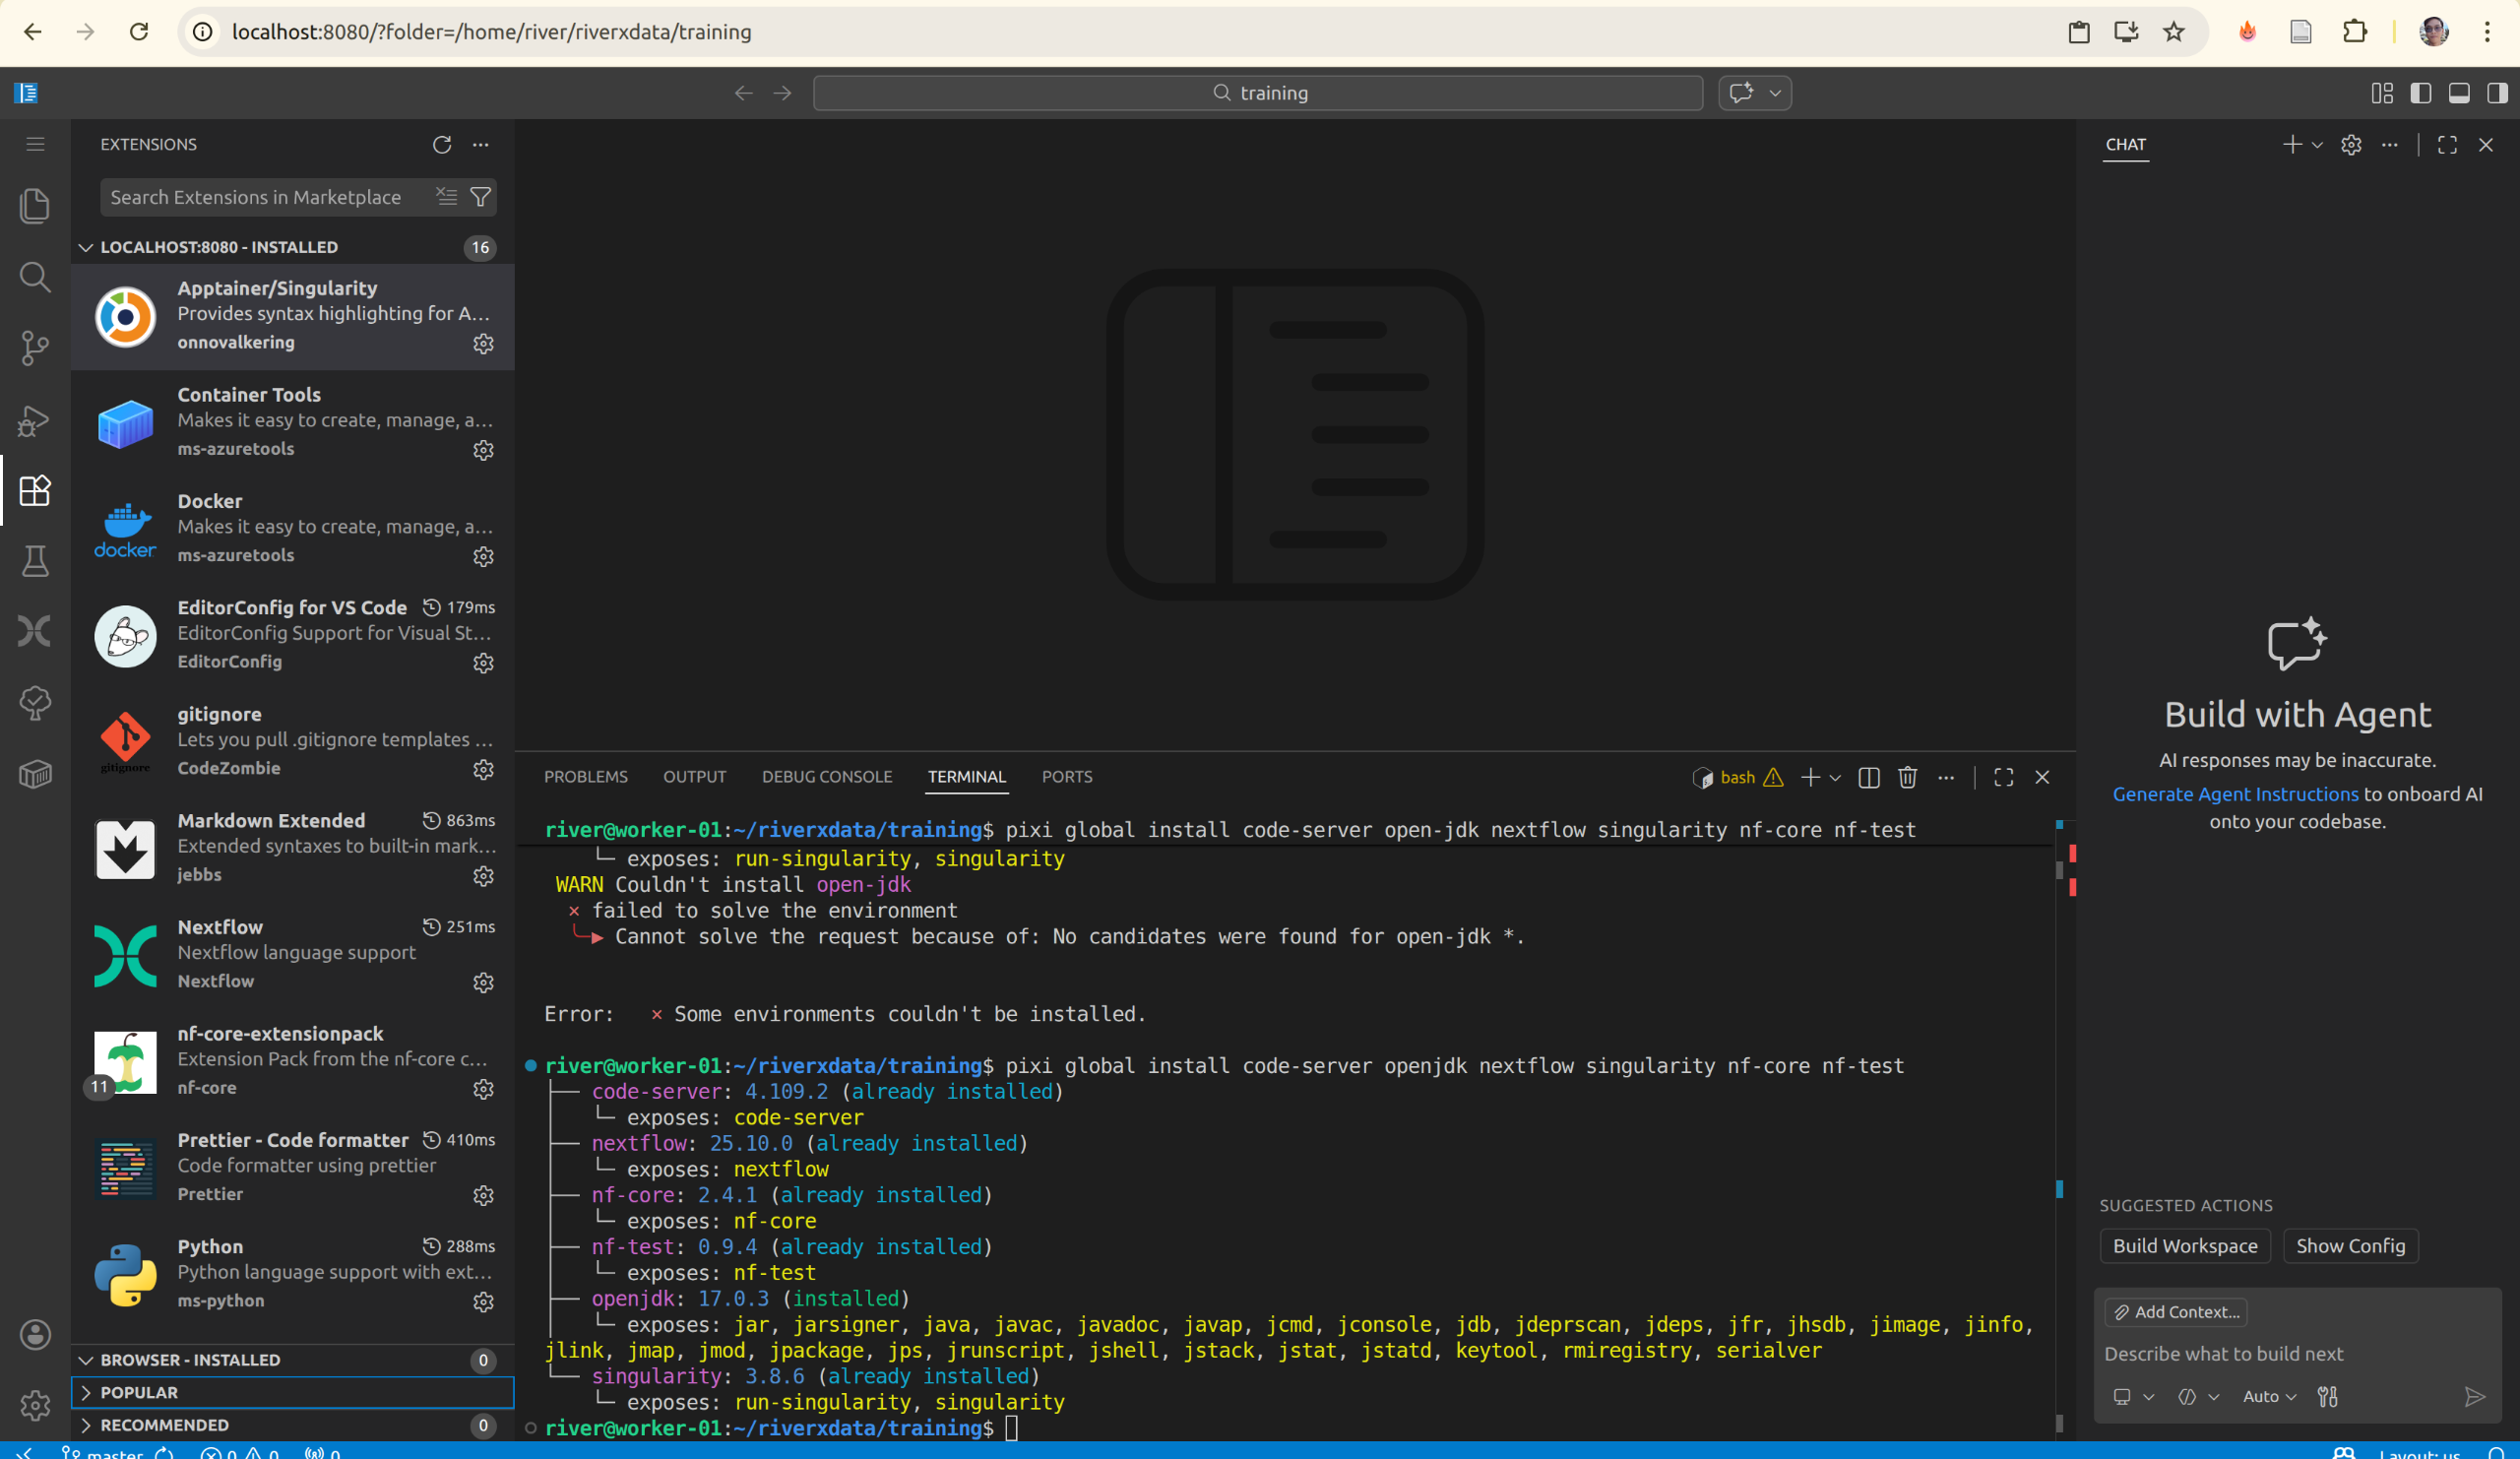Kill terminal with trash icon
The height and width of the screenshot is (1459, 2520).
click(1907, 777)
